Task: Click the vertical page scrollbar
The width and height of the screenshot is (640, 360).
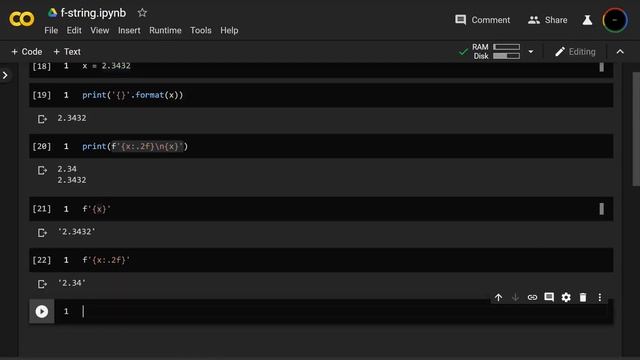Action: coord(636,129)
